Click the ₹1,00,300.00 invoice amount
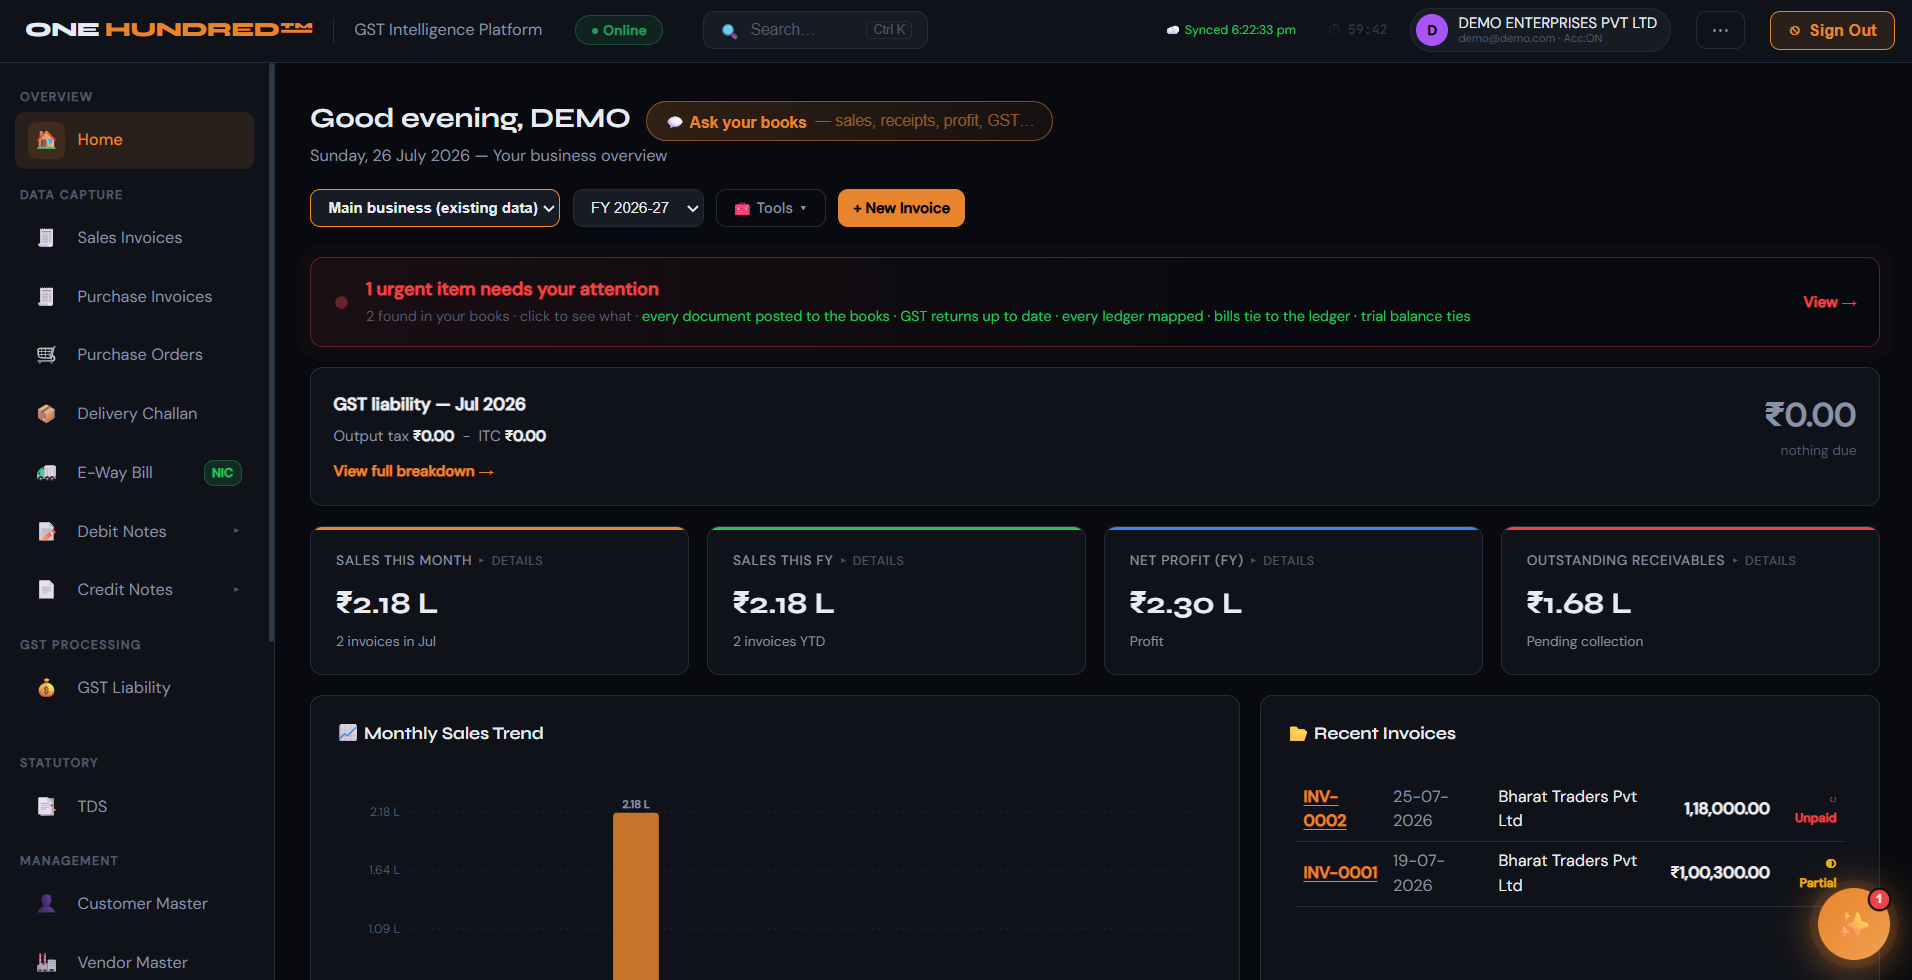The height and width of the screenshot is (980, 1912). [x=1720, y=873]
